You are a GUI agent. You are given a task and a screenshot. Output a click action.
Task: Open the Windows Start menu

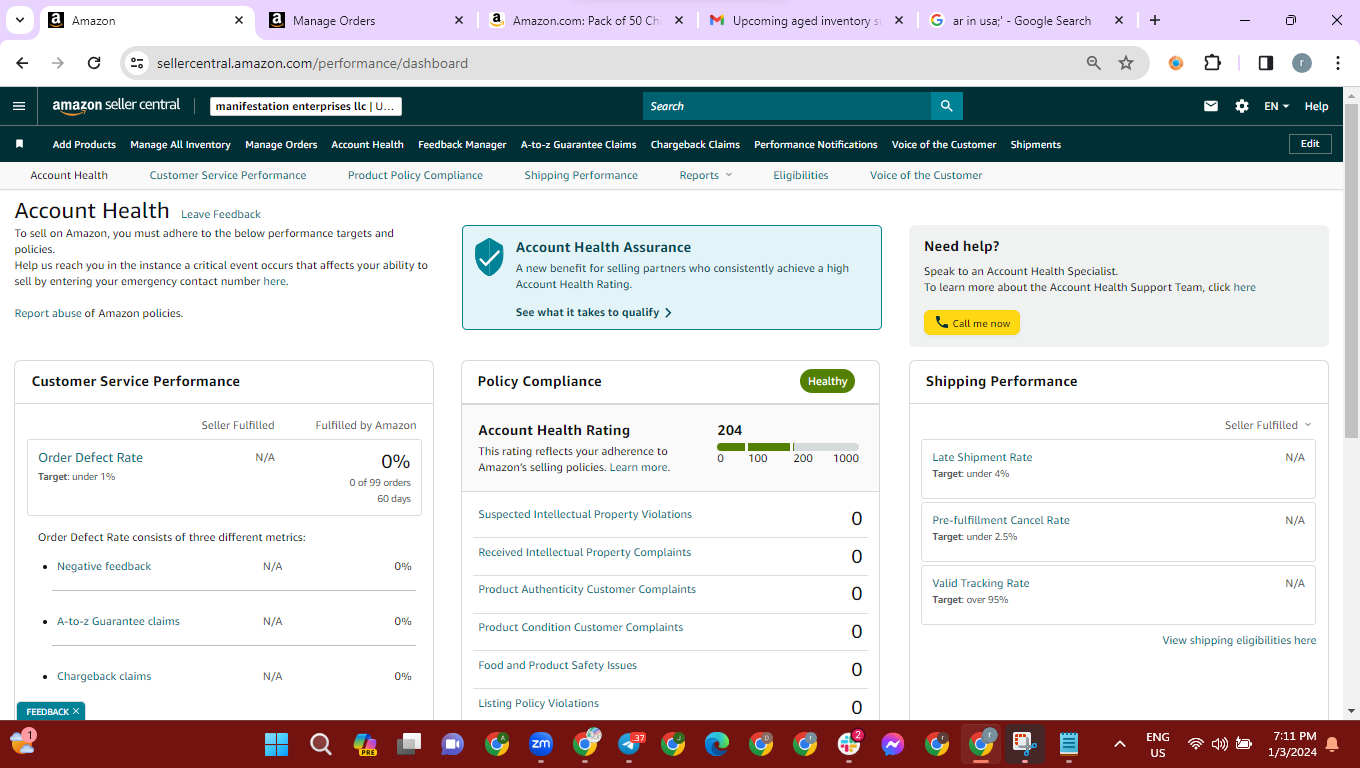pos(276,744)
